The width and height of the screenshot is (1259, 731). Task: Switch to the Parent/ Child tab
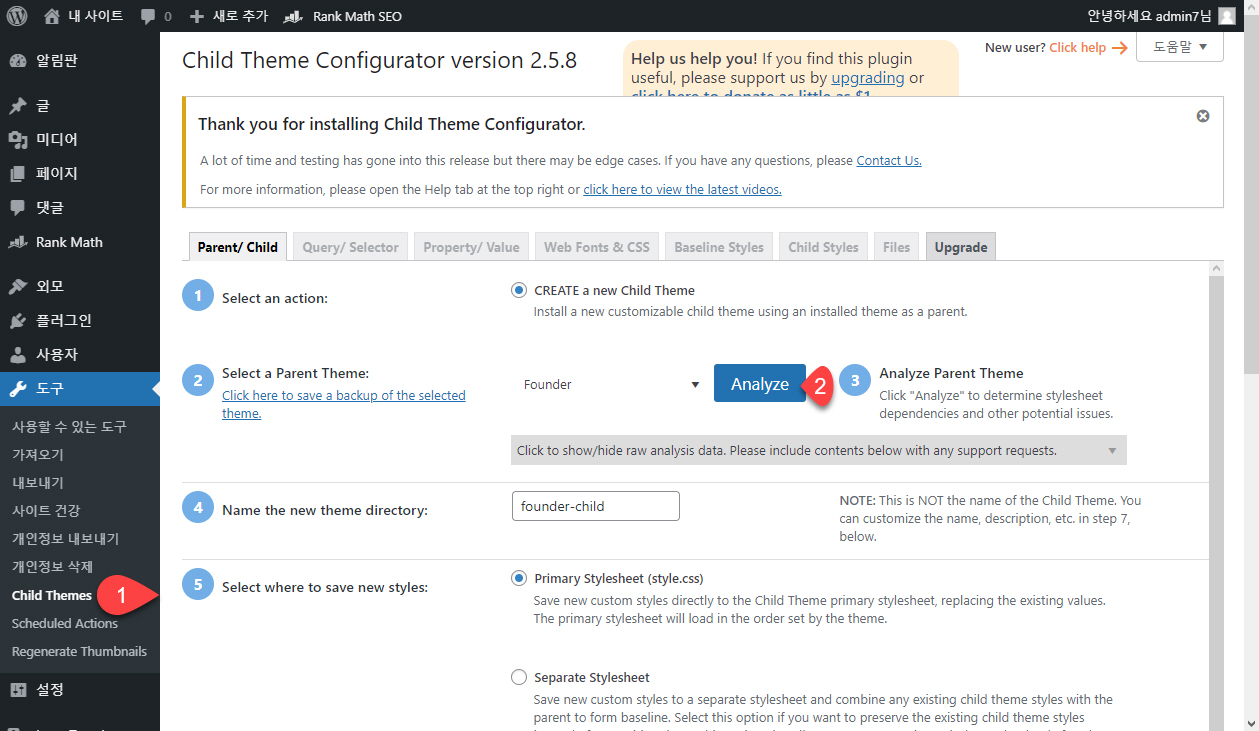point(237,247)
